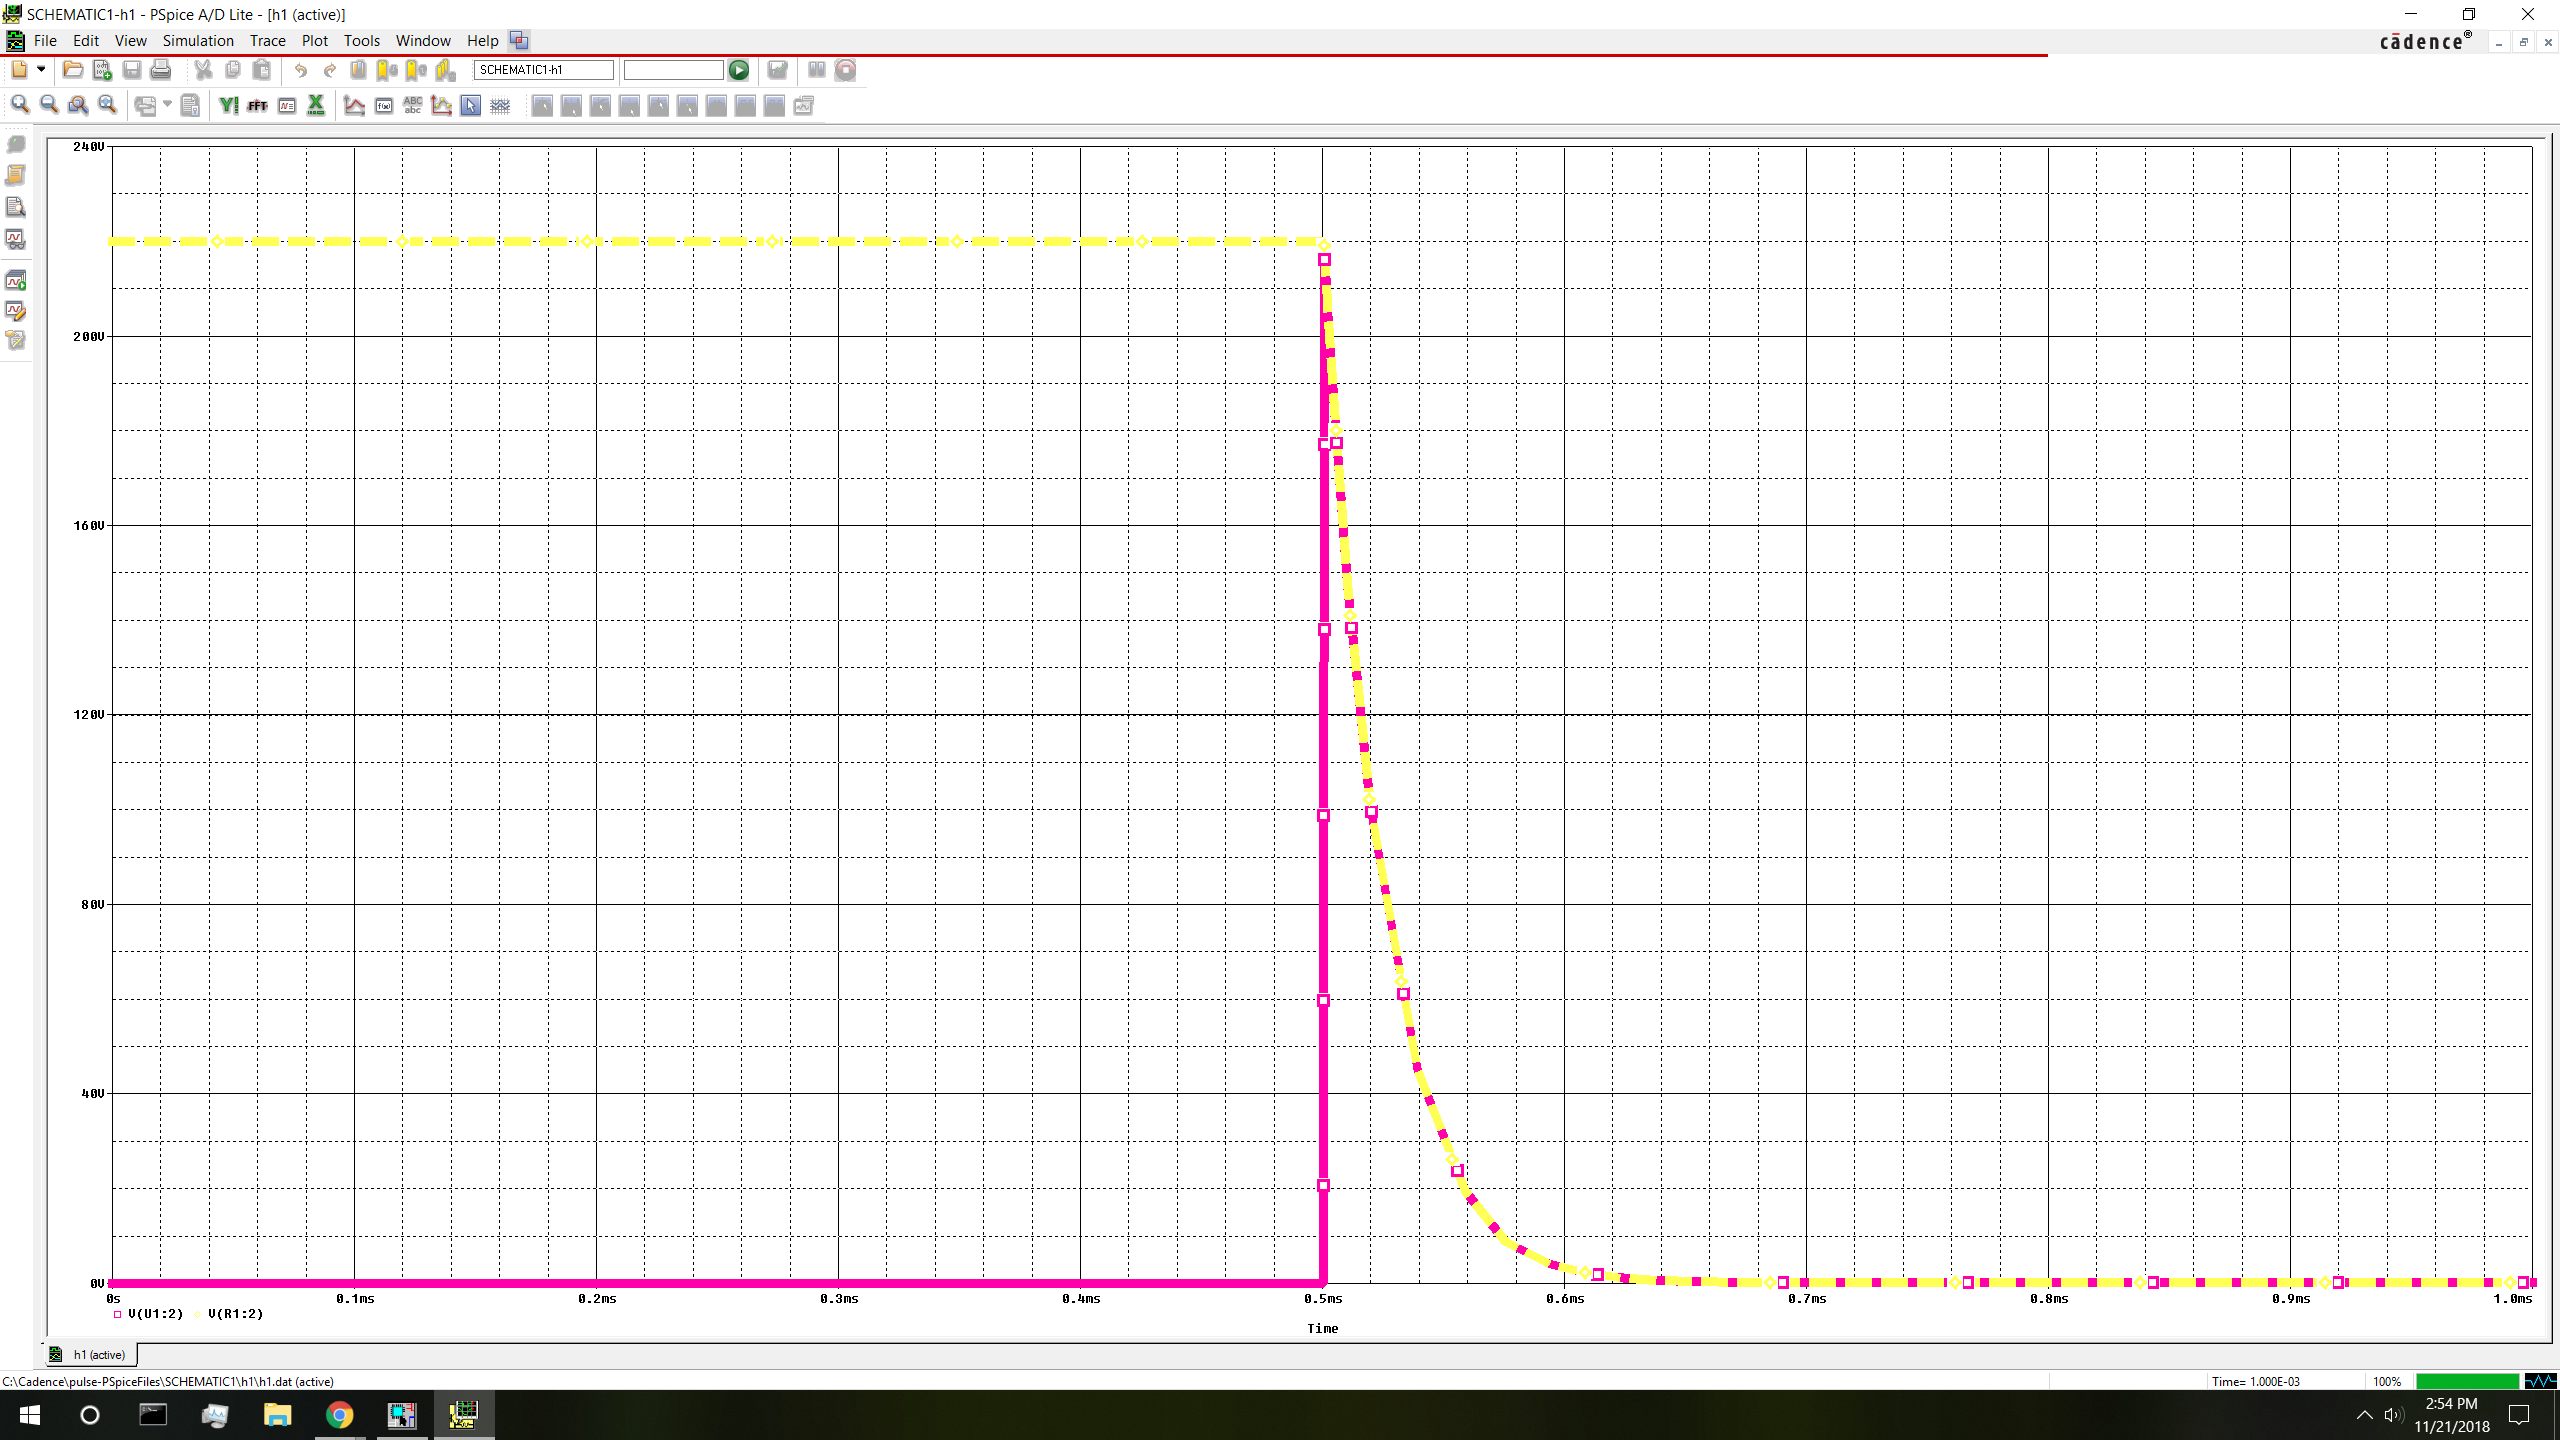Screen dimensions: 2560x1440
Task: Click the Cut scissors icon
Action: click(203, 70)
